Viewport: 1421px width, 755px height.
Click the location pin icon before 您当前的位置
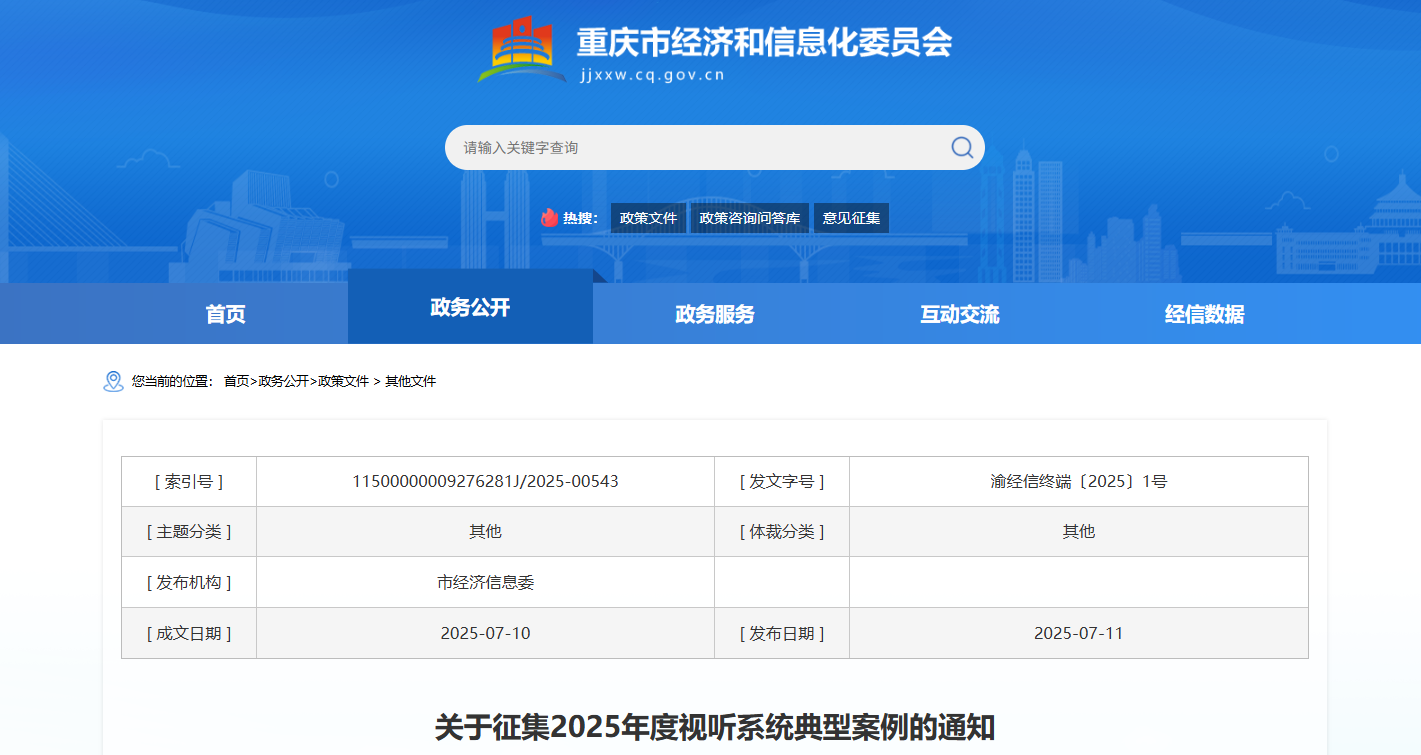[113, 381]
